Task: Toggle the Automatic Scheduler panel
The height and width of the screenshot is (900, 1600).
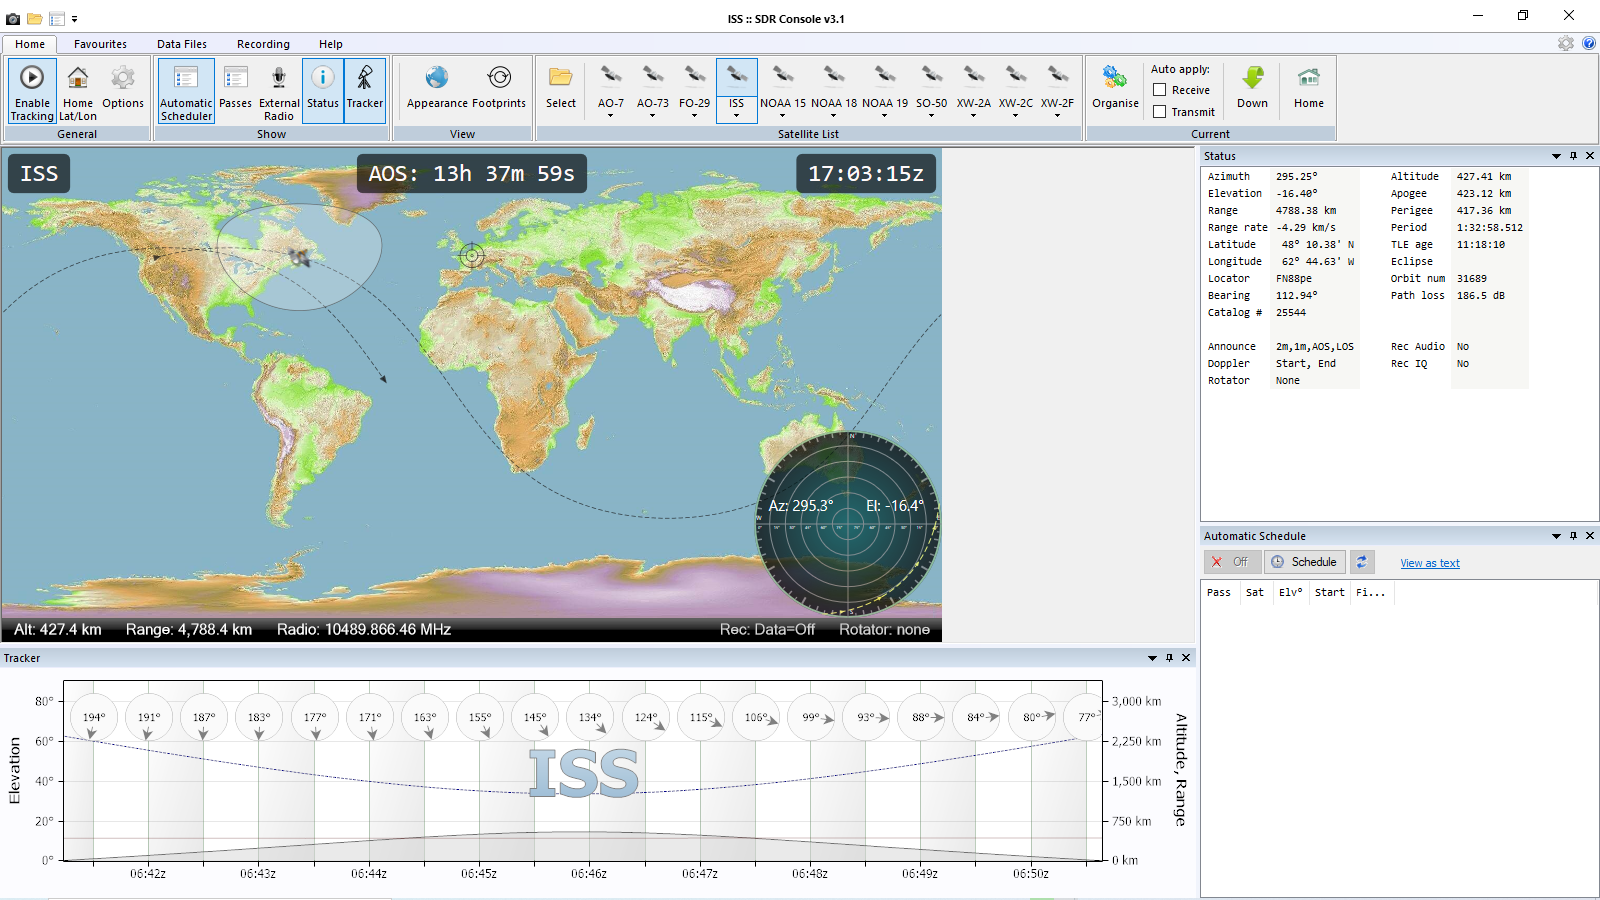Action: pos(186,91)
